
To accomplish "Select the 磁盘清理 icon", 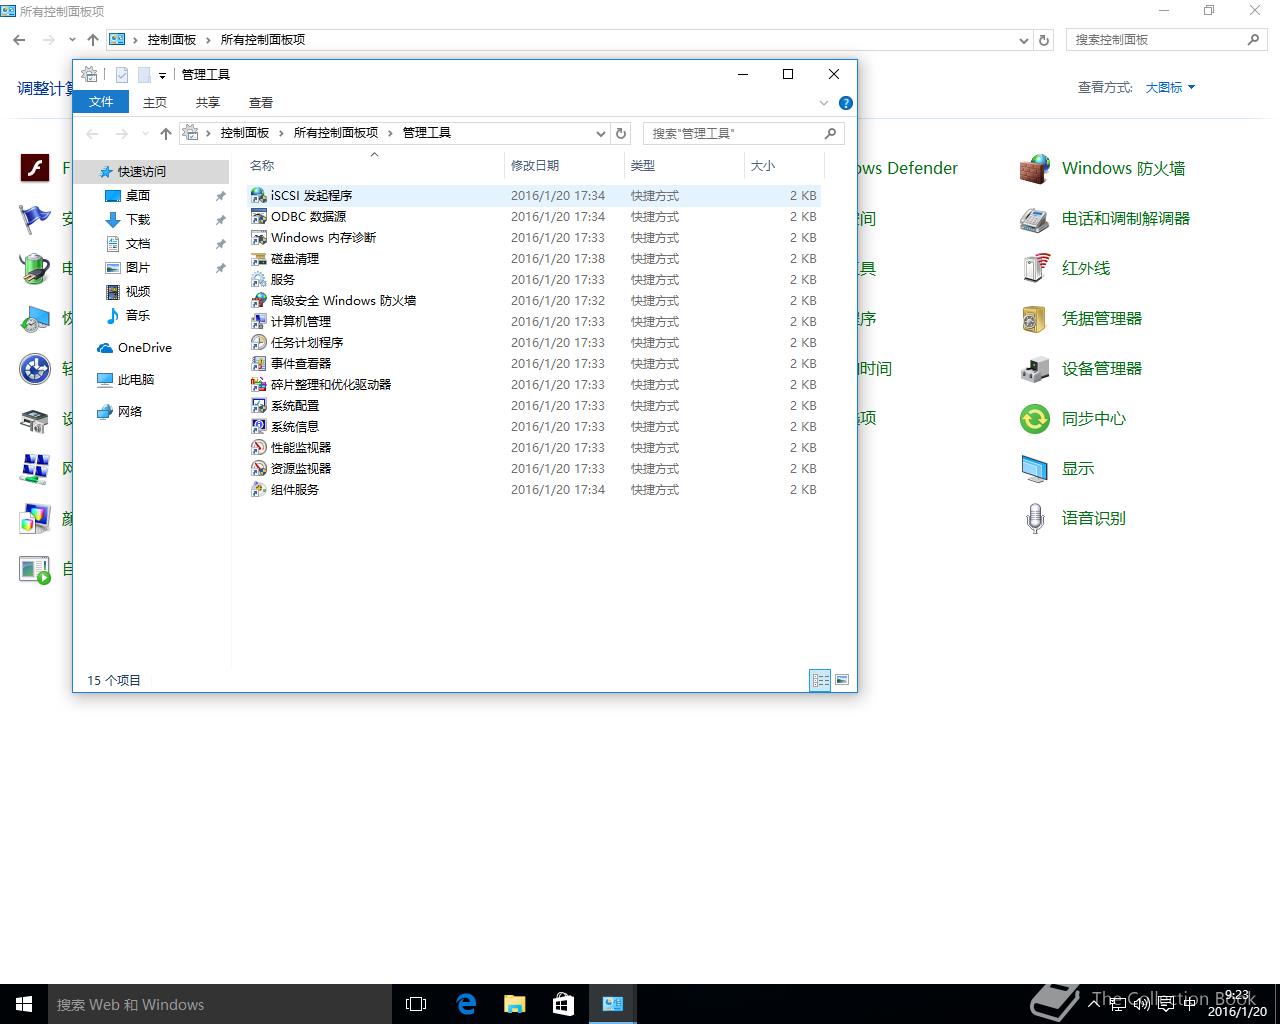I will pyautogui.click(x=259, y=258).
